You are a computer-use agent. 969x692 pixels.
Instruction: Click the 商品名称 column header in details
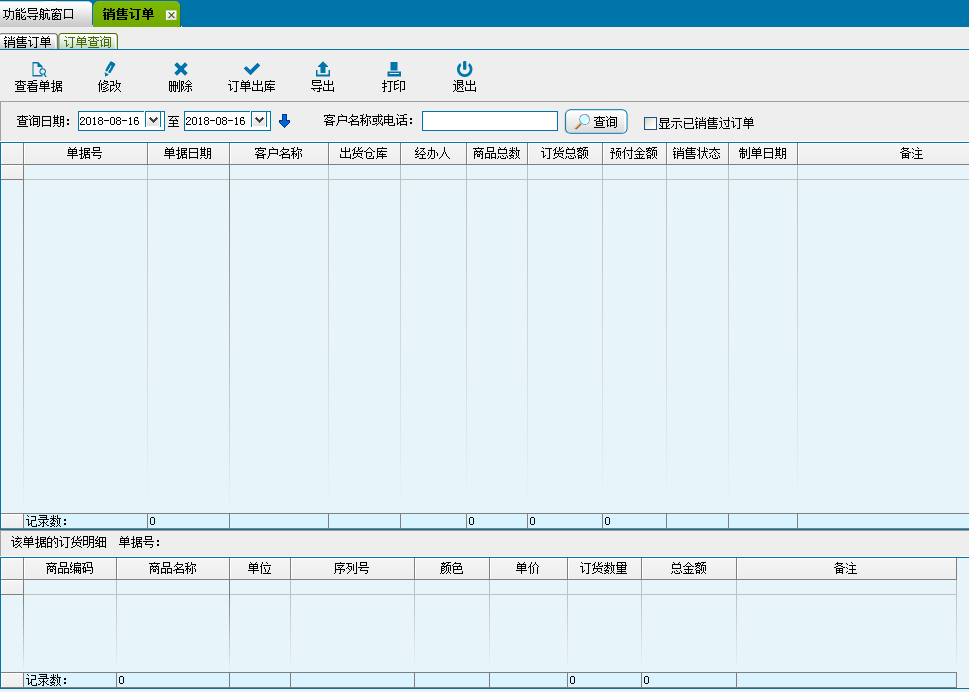(172, 569)
